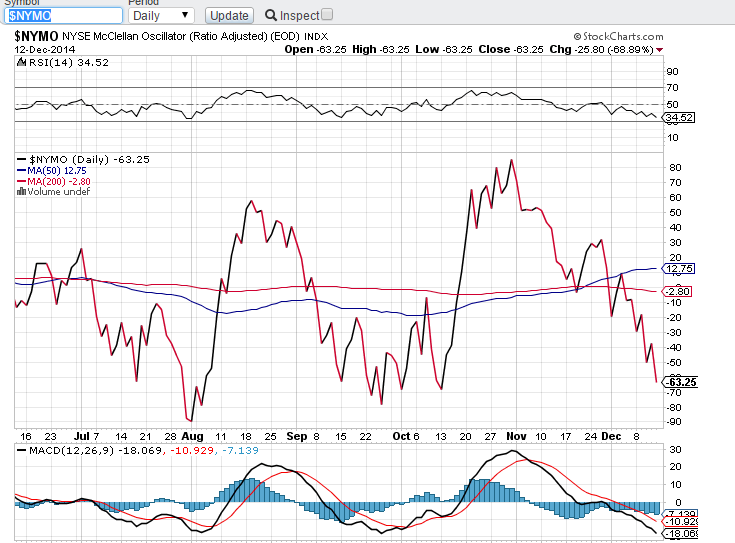Click the 'Aug' date label on axis
The height and width of the screenshot is (543, 735).
pyautogui.click(x=193, y=436)
